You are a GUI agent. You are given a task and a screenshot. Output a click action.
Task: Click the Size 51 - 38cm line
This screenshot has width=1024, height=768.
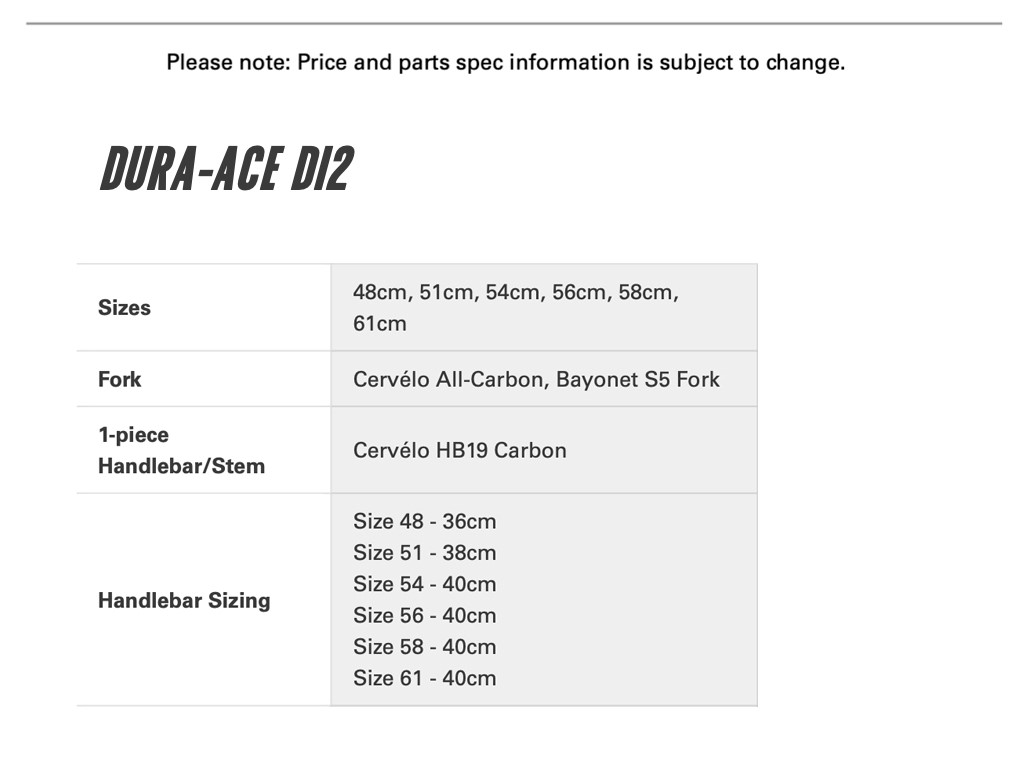click(424, 553)
